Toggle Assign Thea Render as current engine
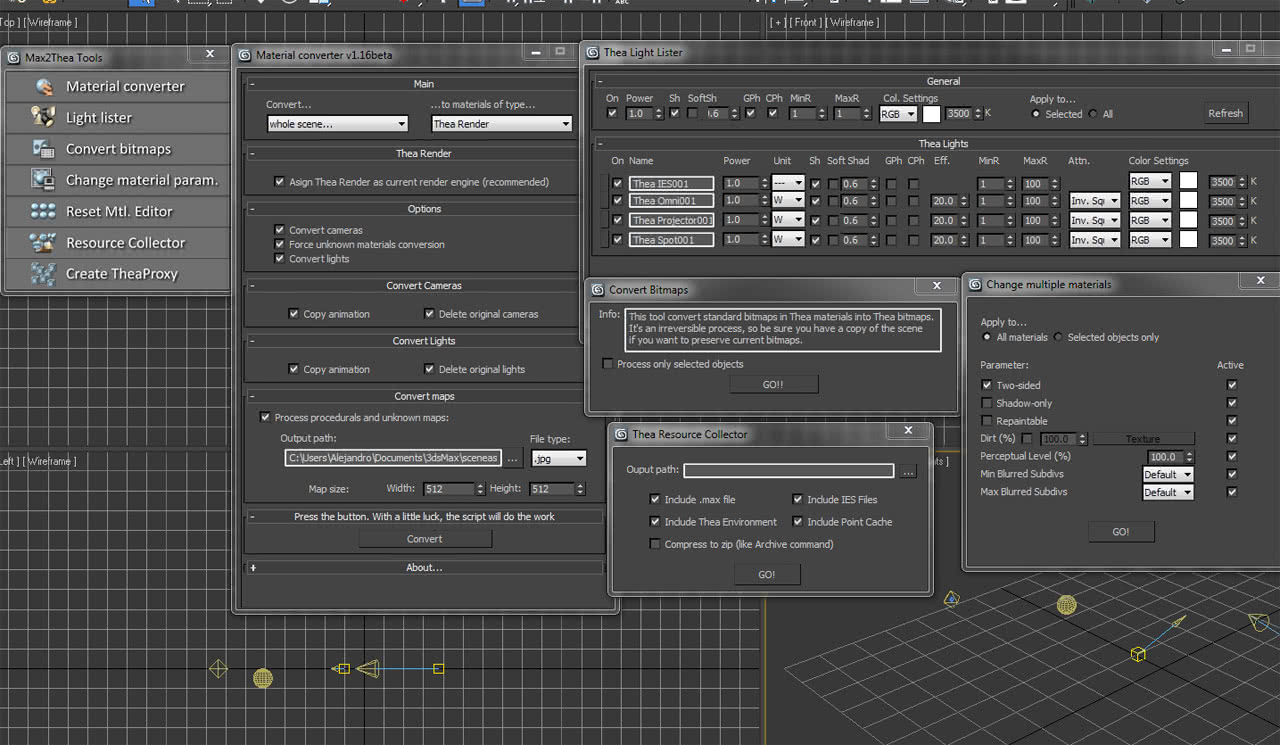This screenshot has width=1280, height=745. coord(280,182)
